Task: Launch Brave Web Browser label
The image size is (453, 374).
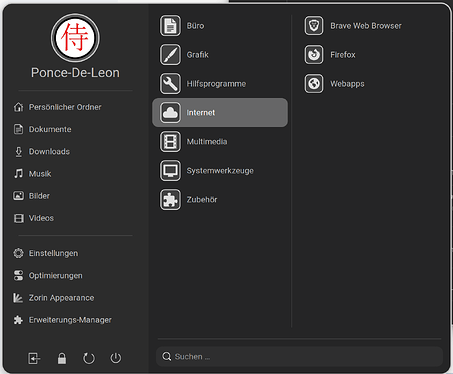Action: tap(366, 26)
